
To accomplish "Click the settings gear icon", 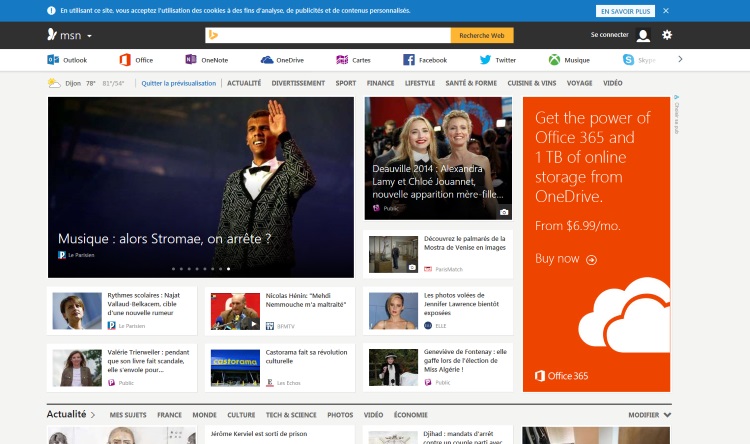I will (667, 35).
